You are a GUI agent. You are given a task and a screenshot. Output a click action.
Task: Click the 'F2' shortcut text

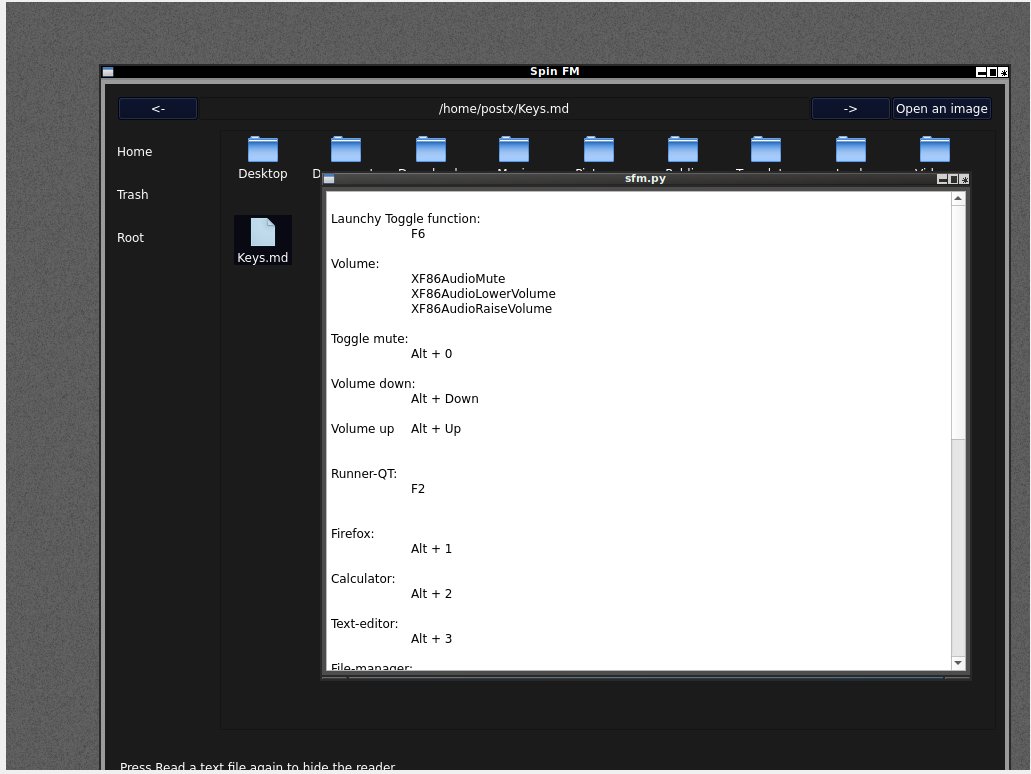coord(418,489)
